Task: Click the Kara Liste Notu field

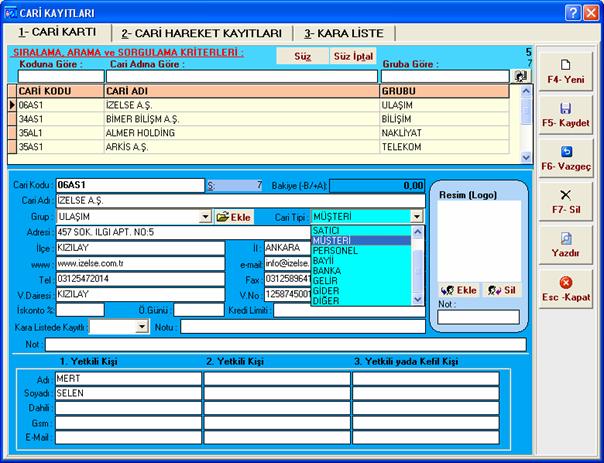Action: 303,327
